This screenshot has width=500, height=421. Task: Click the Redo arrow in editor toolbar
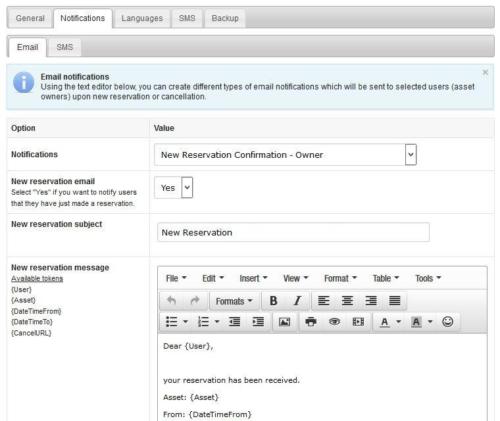point(195,301)
